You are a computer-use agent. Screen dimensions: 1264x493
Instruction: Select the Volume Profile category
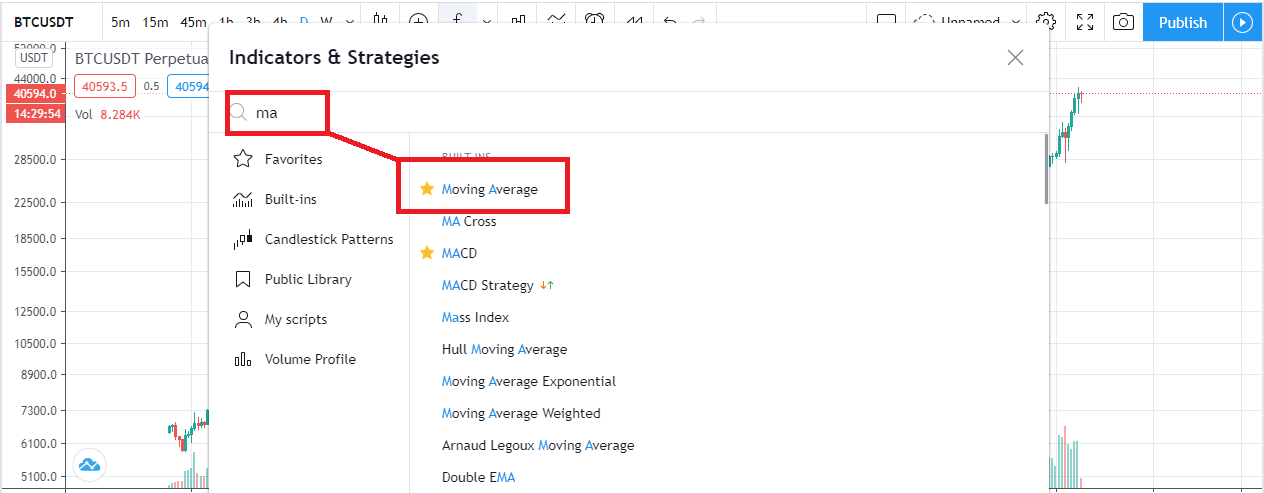(x=310, y=359)
